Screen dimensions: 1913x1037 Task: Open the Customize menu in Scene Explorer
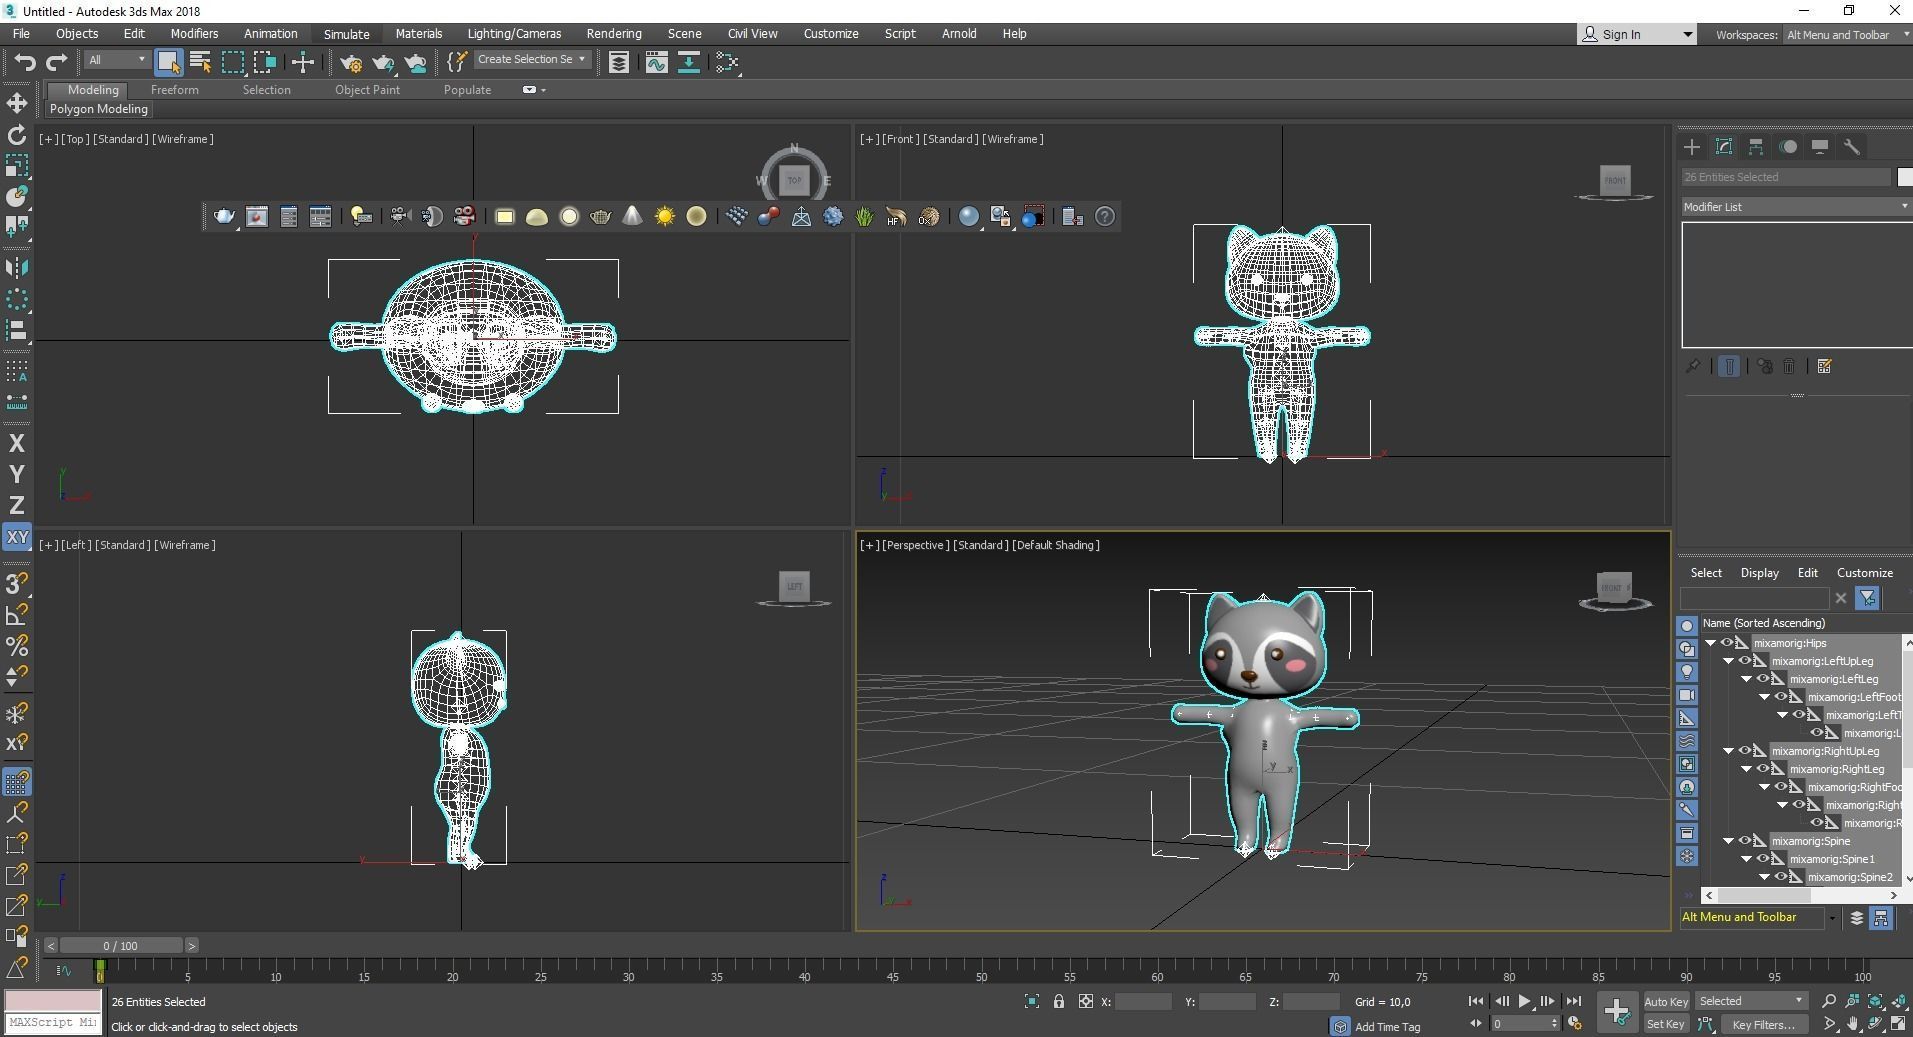click(x=1864, y=573)
